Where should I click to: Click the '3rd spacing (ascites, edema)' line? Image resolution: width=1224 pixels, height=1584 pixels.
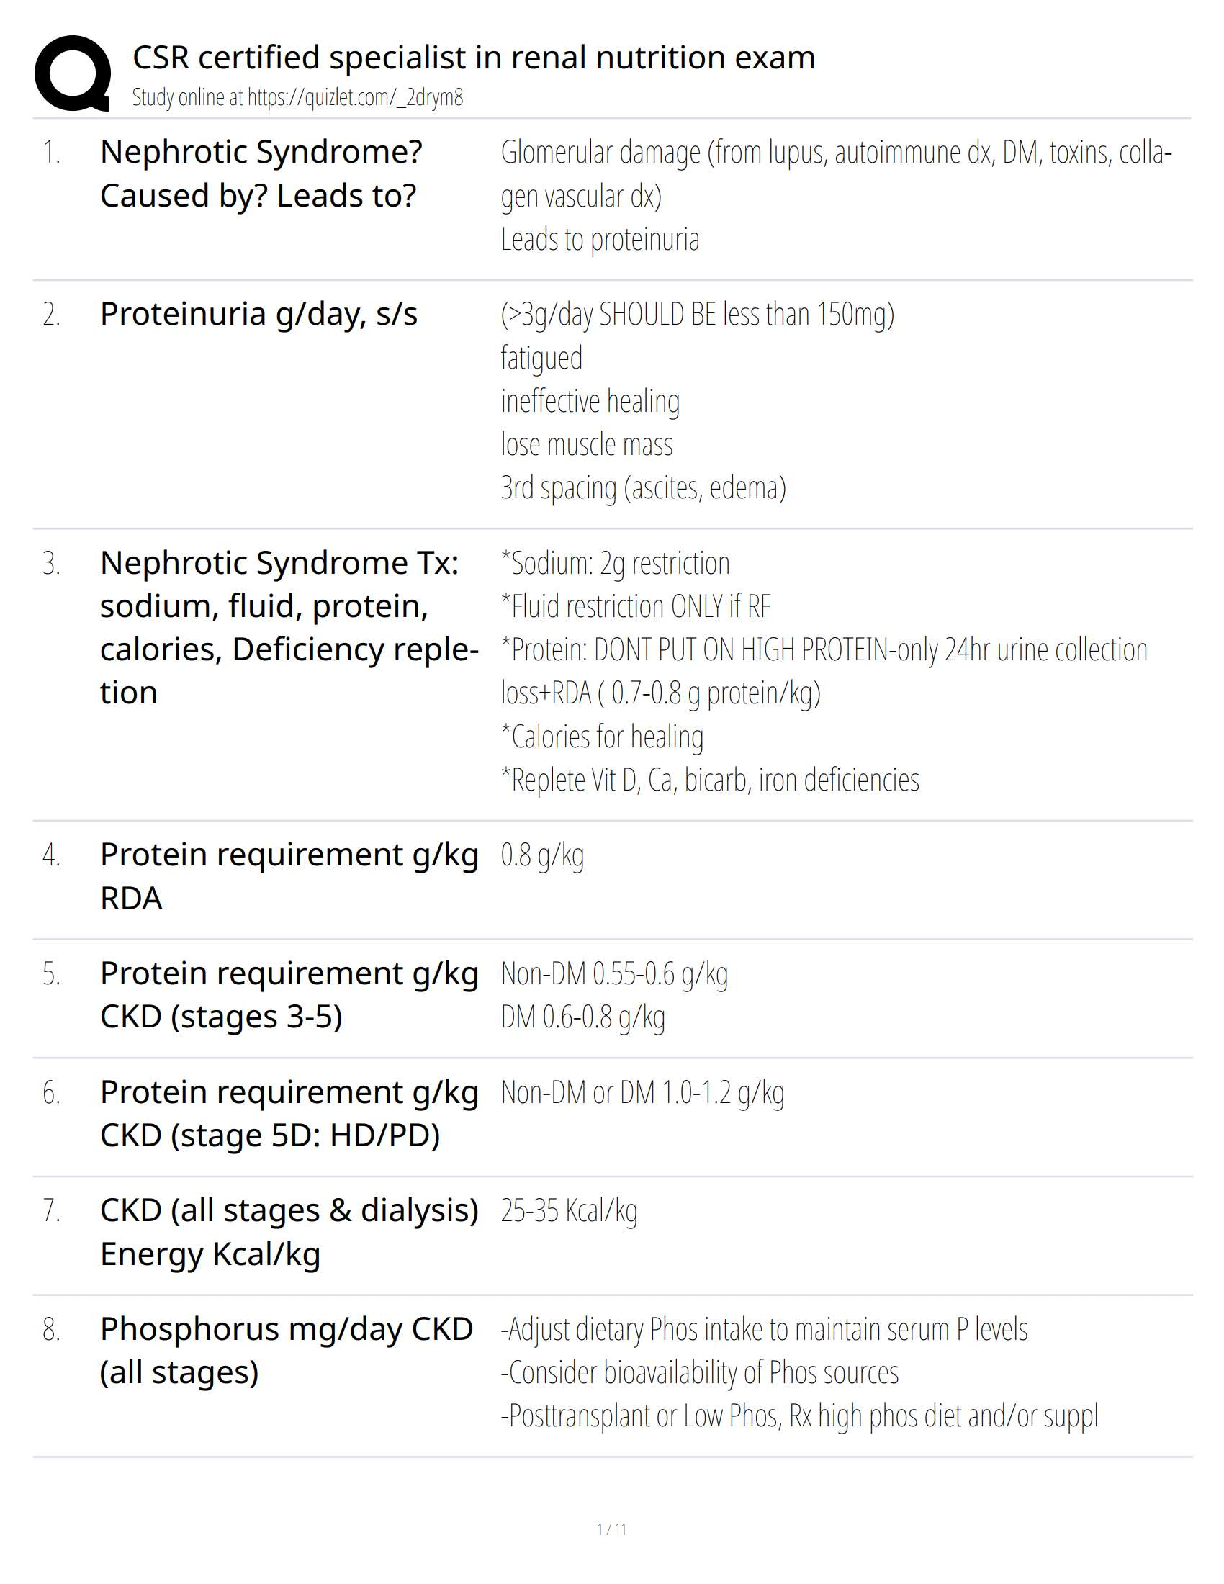(643, 488)
